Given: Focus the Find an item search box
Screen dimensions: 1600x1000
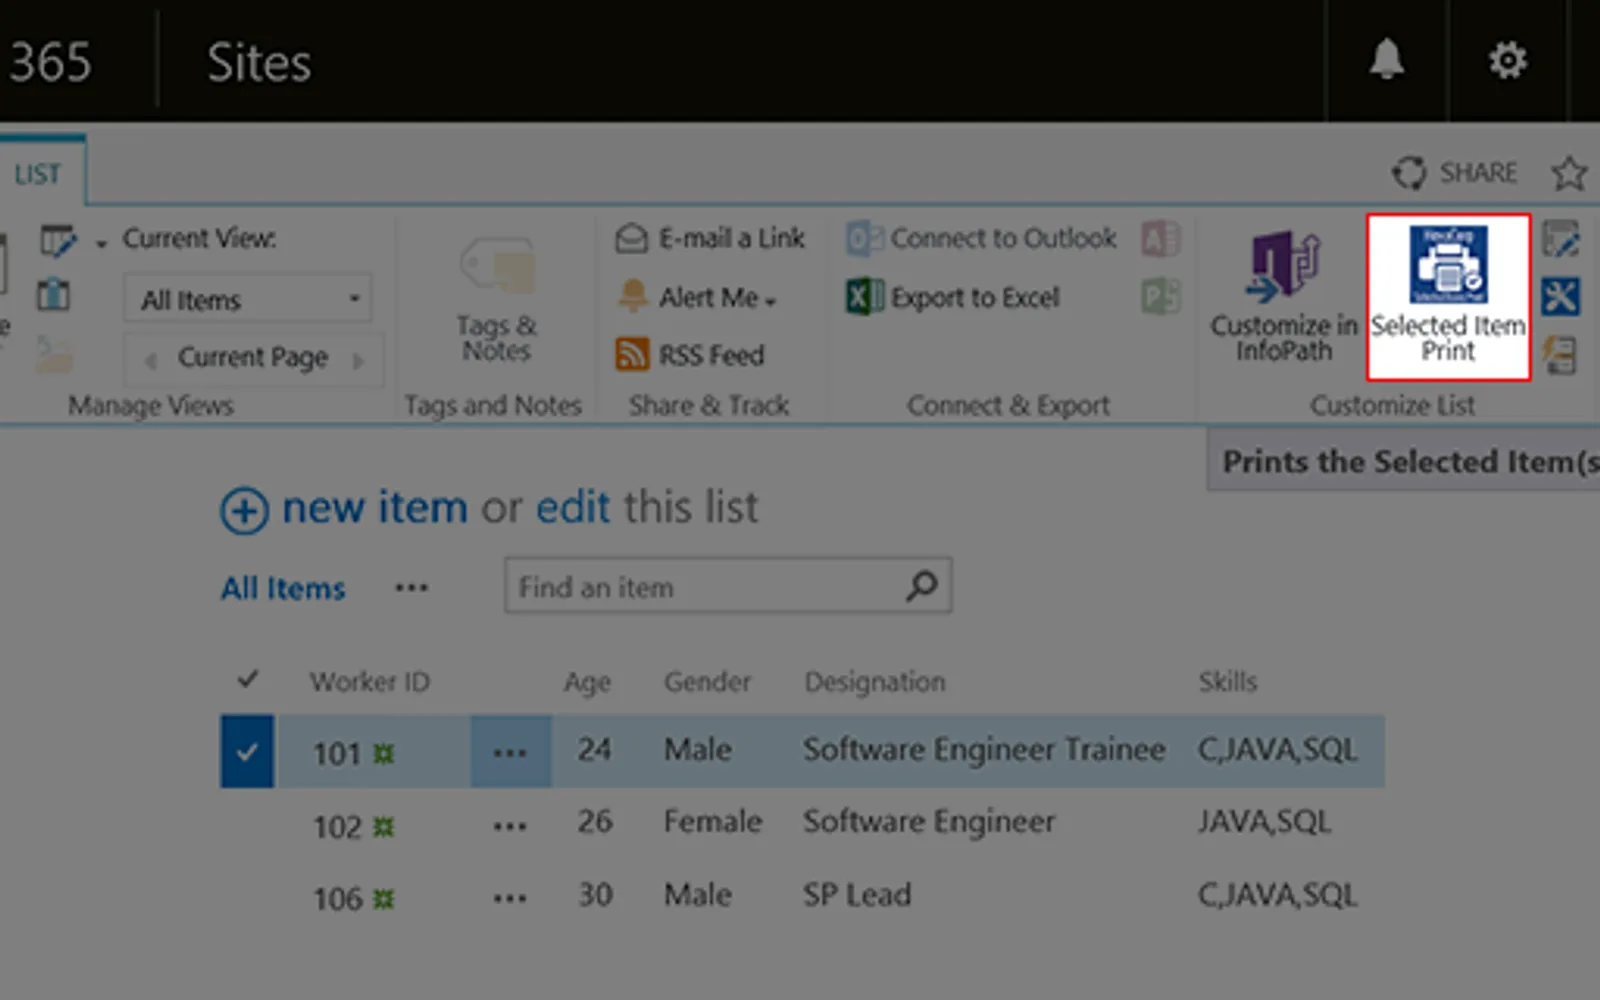Looking at the screenshot, I should [x=728, y=586].
